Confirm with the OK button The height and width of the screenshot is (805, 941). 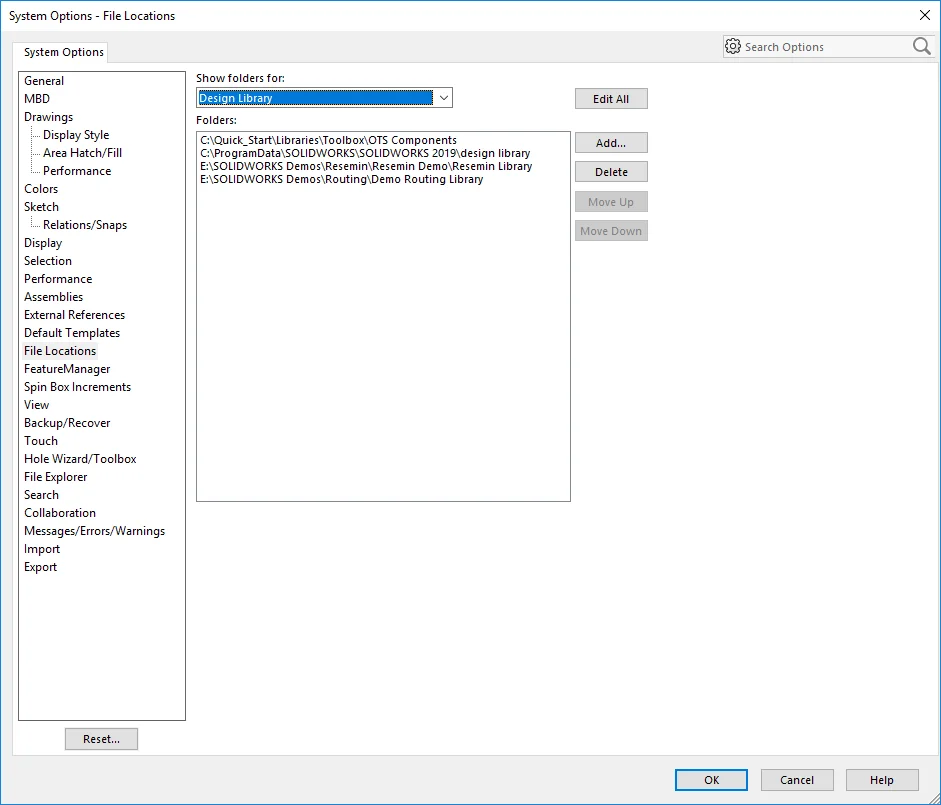pyautogui.click(x=711, y=780)
